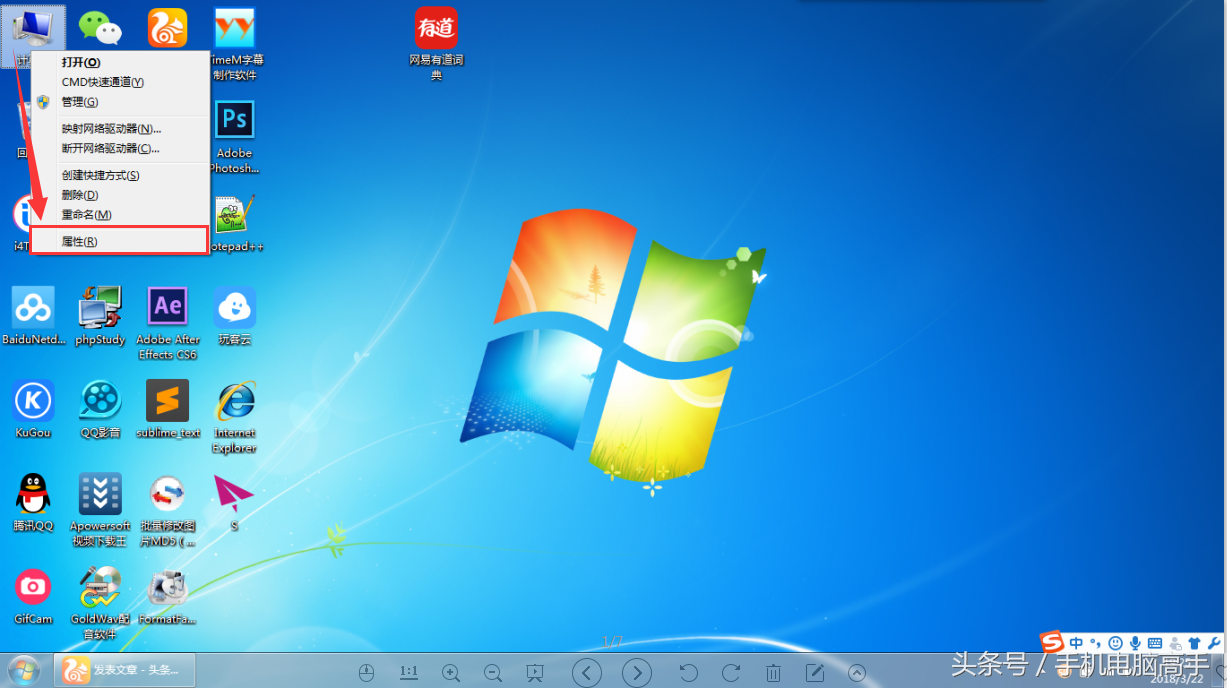The image size is (1227, 688).
Task: Click 属性(R) in the context menu
Action: tap(80, 241)
